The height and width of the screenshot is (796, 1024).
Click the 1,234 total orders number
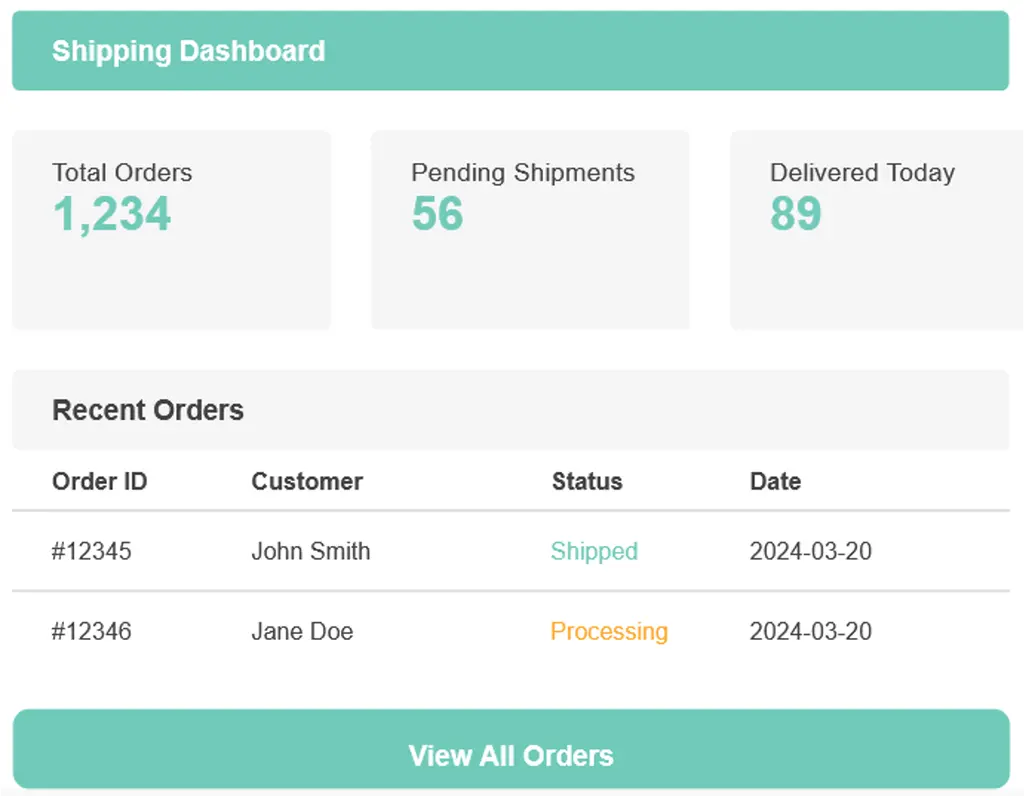(112, 214)
